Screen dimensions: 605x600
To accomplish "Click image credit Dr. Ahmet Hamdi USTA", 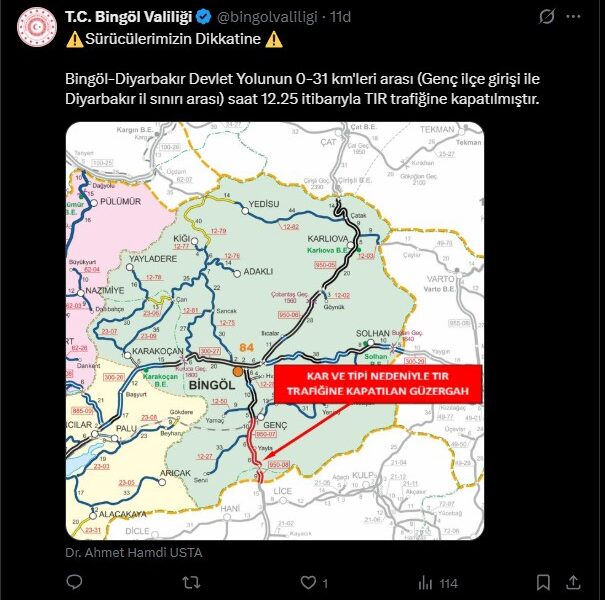I will (134, 553).
